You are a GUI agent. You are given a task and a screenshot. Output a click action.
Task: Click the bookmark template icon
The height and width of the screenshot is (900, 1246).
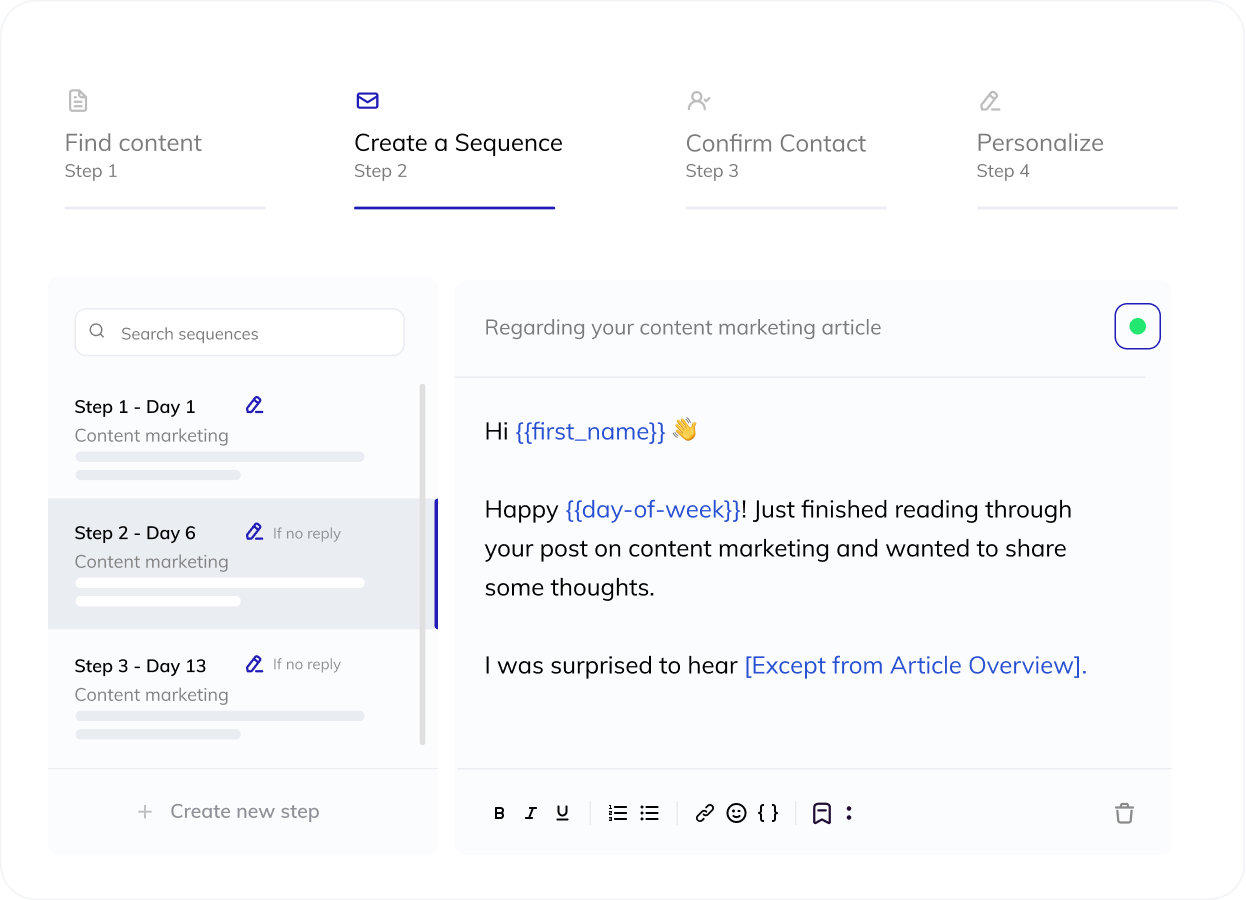(822, 813)
